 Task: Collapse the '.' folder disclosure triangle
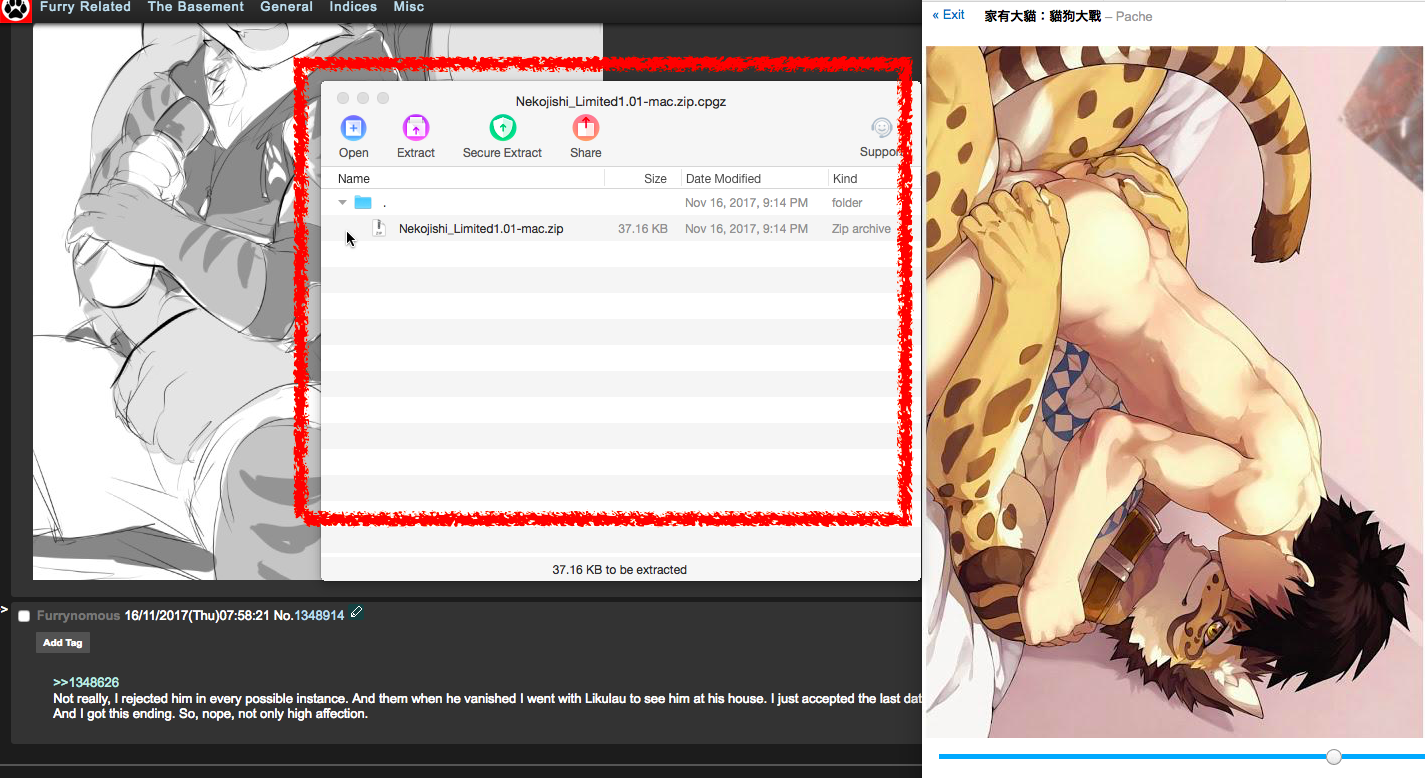point(343,202)
